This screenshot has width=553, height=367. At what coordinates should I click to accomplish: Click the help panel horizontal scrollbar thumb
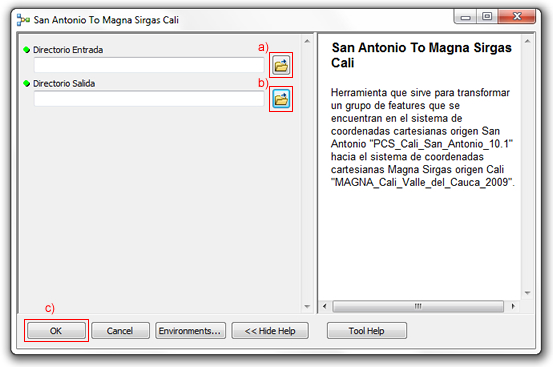tap(418, 306)
